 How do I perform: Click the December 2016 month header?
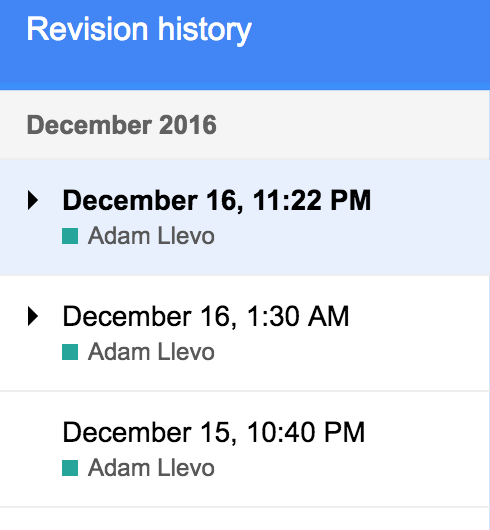click(x=122, y=125)
